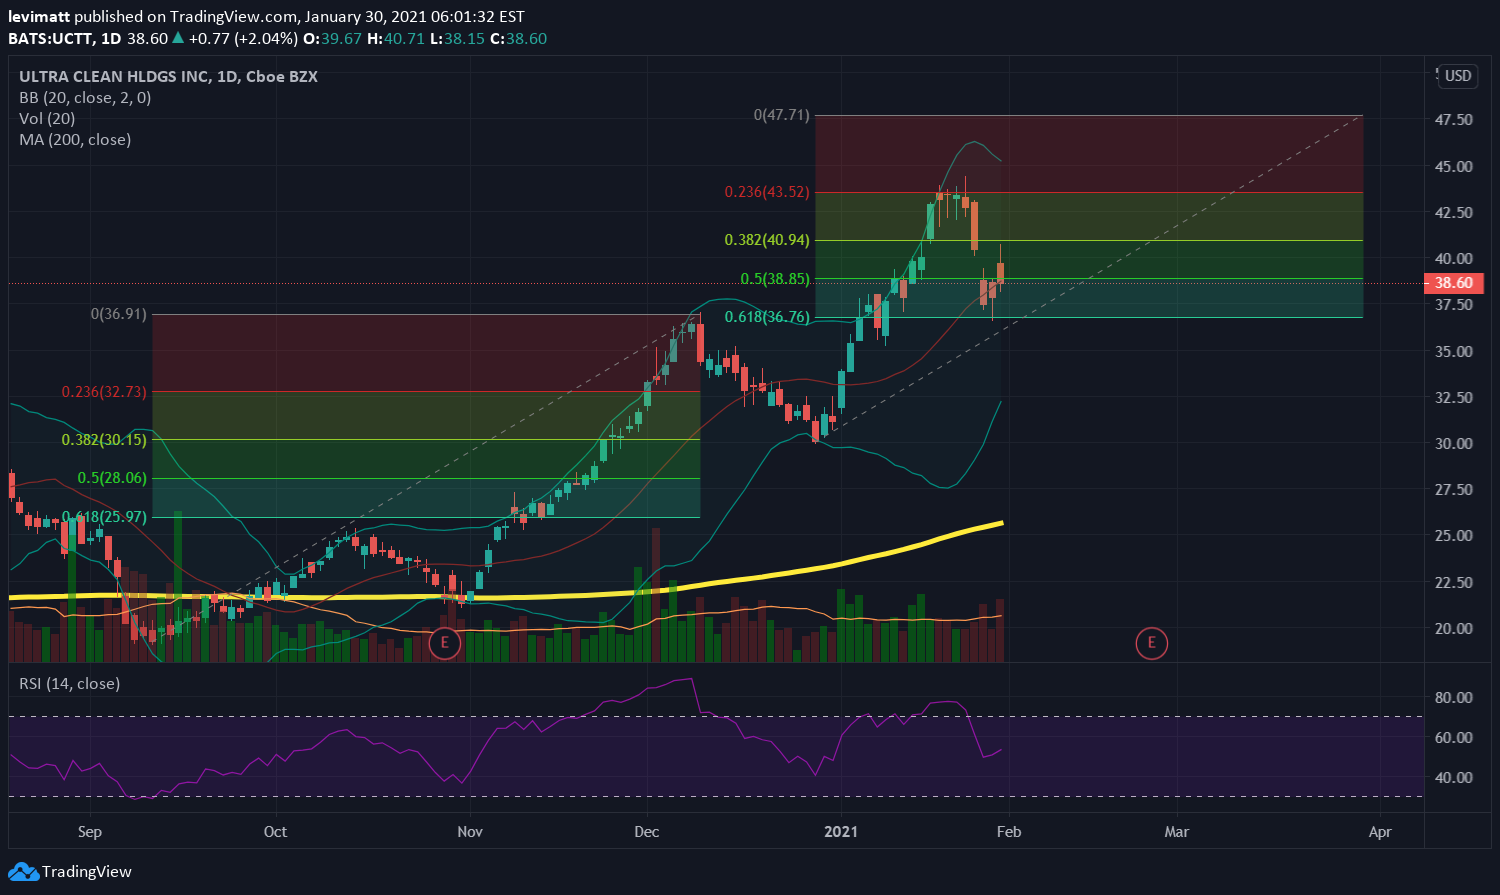Viewport: 1500px width, 895px height.
Task: Click the C:38.60 close value in header
Action: click(518, 38)
